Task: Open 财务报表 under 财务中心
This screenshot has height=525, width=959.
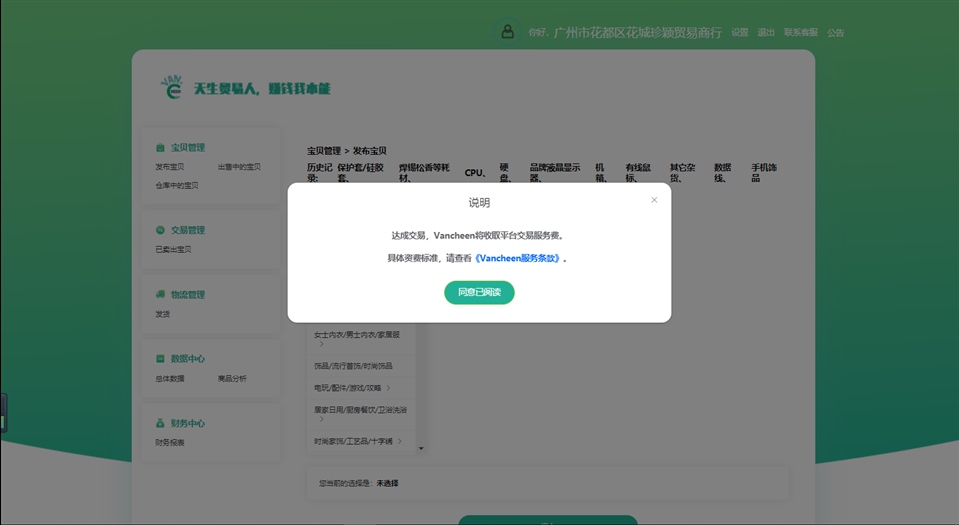Action: coord(169,442)
